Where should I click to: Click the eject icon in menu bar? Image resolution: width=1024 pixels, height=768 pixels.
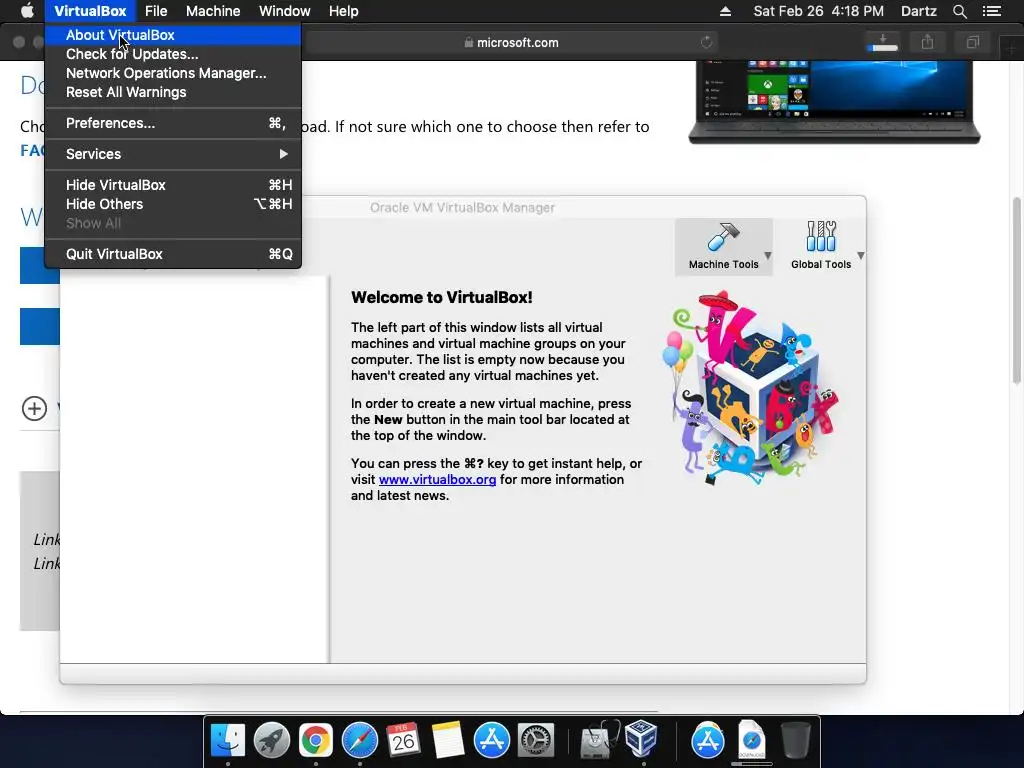click(725, 11)
